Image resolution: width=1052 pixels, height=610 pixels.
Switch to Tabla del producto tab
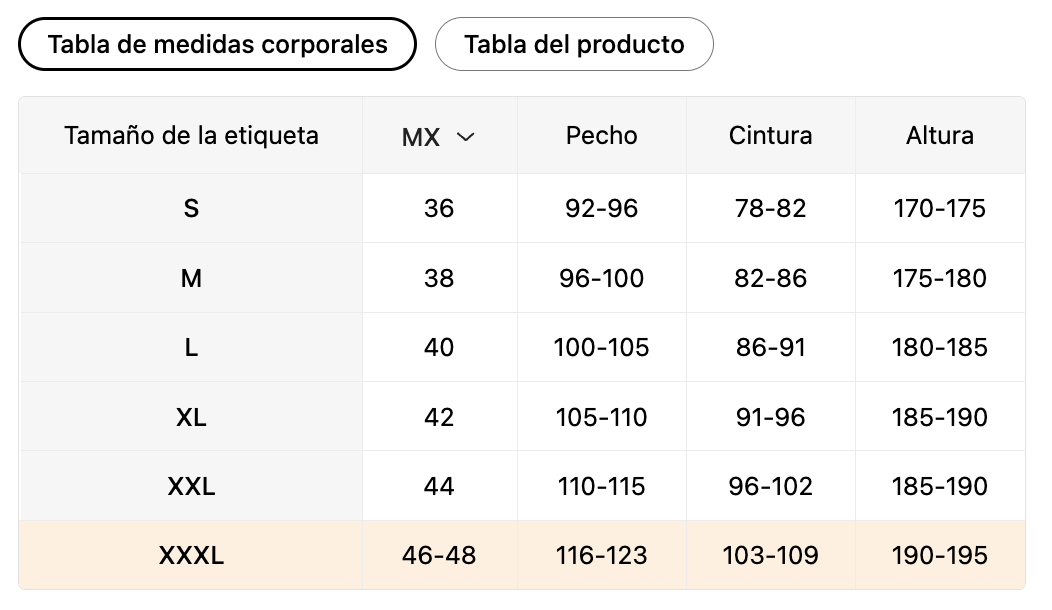574,44
